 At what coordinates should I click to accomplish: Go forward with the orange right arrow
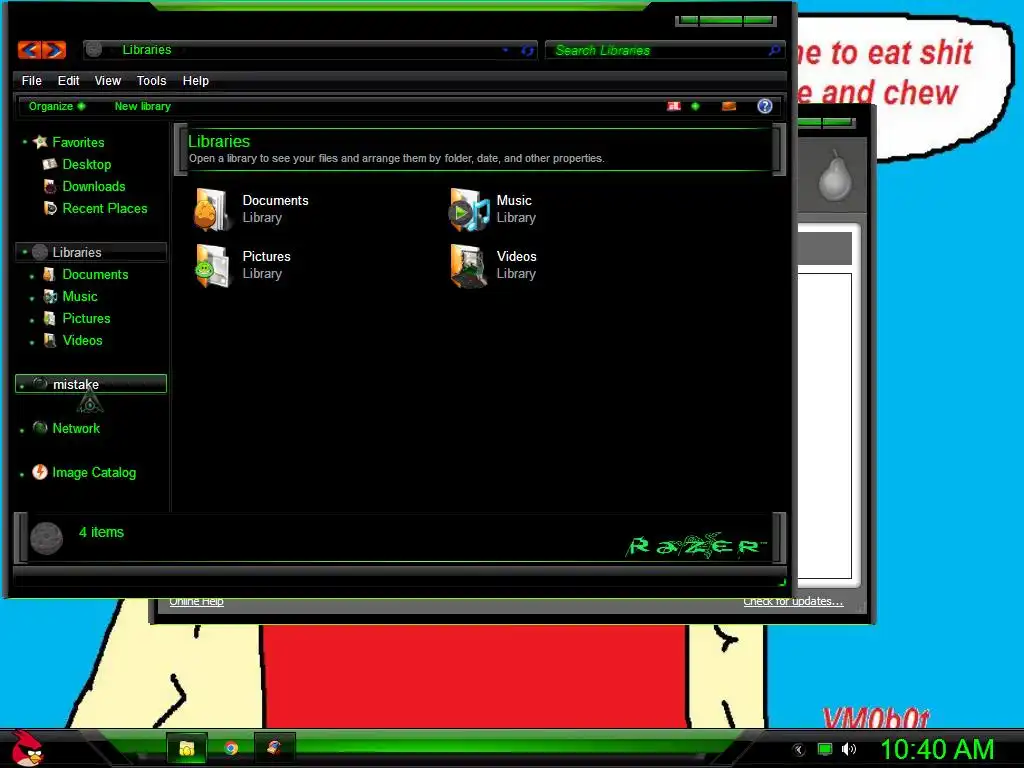click(55, 50)
